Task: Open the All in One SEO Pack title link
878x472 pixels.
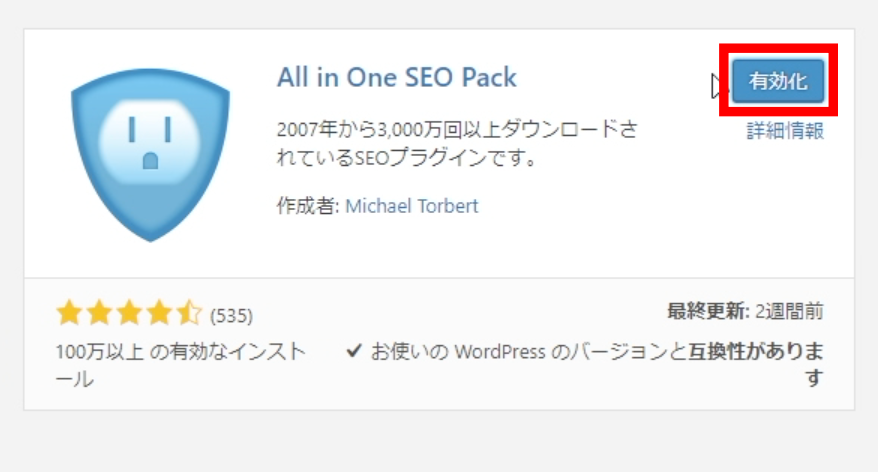Action: point(396,77)
